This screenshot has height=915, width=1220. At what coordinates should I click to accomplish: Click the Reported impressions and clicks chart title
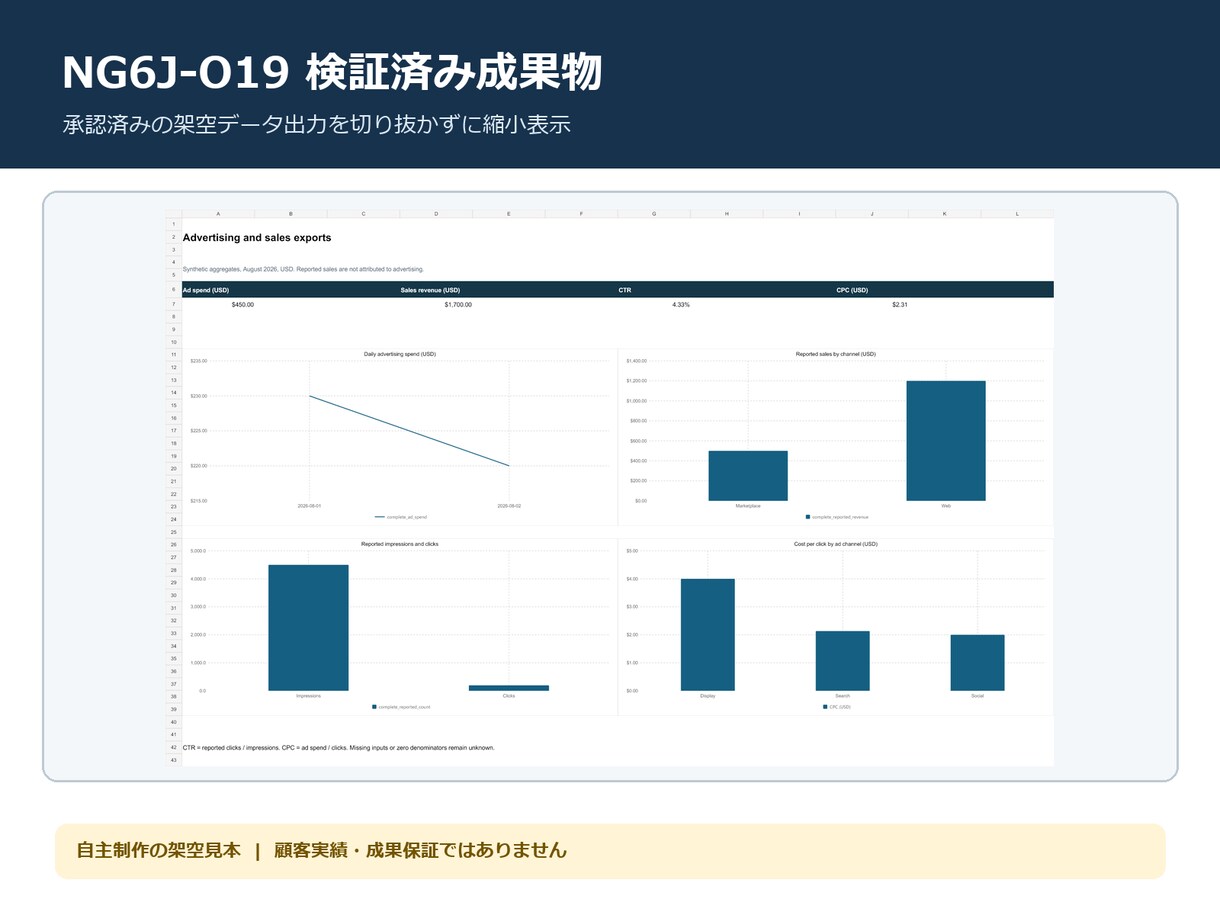(x=400, y=544)
